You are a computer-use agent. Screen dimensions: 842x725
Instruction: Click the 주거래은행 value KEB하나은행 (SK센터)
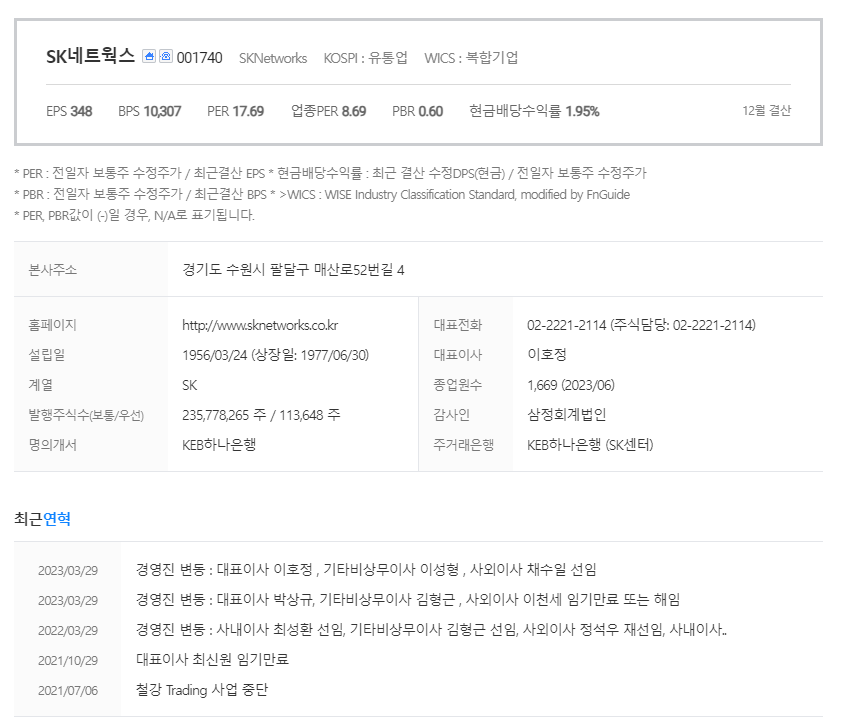[590, 445]
